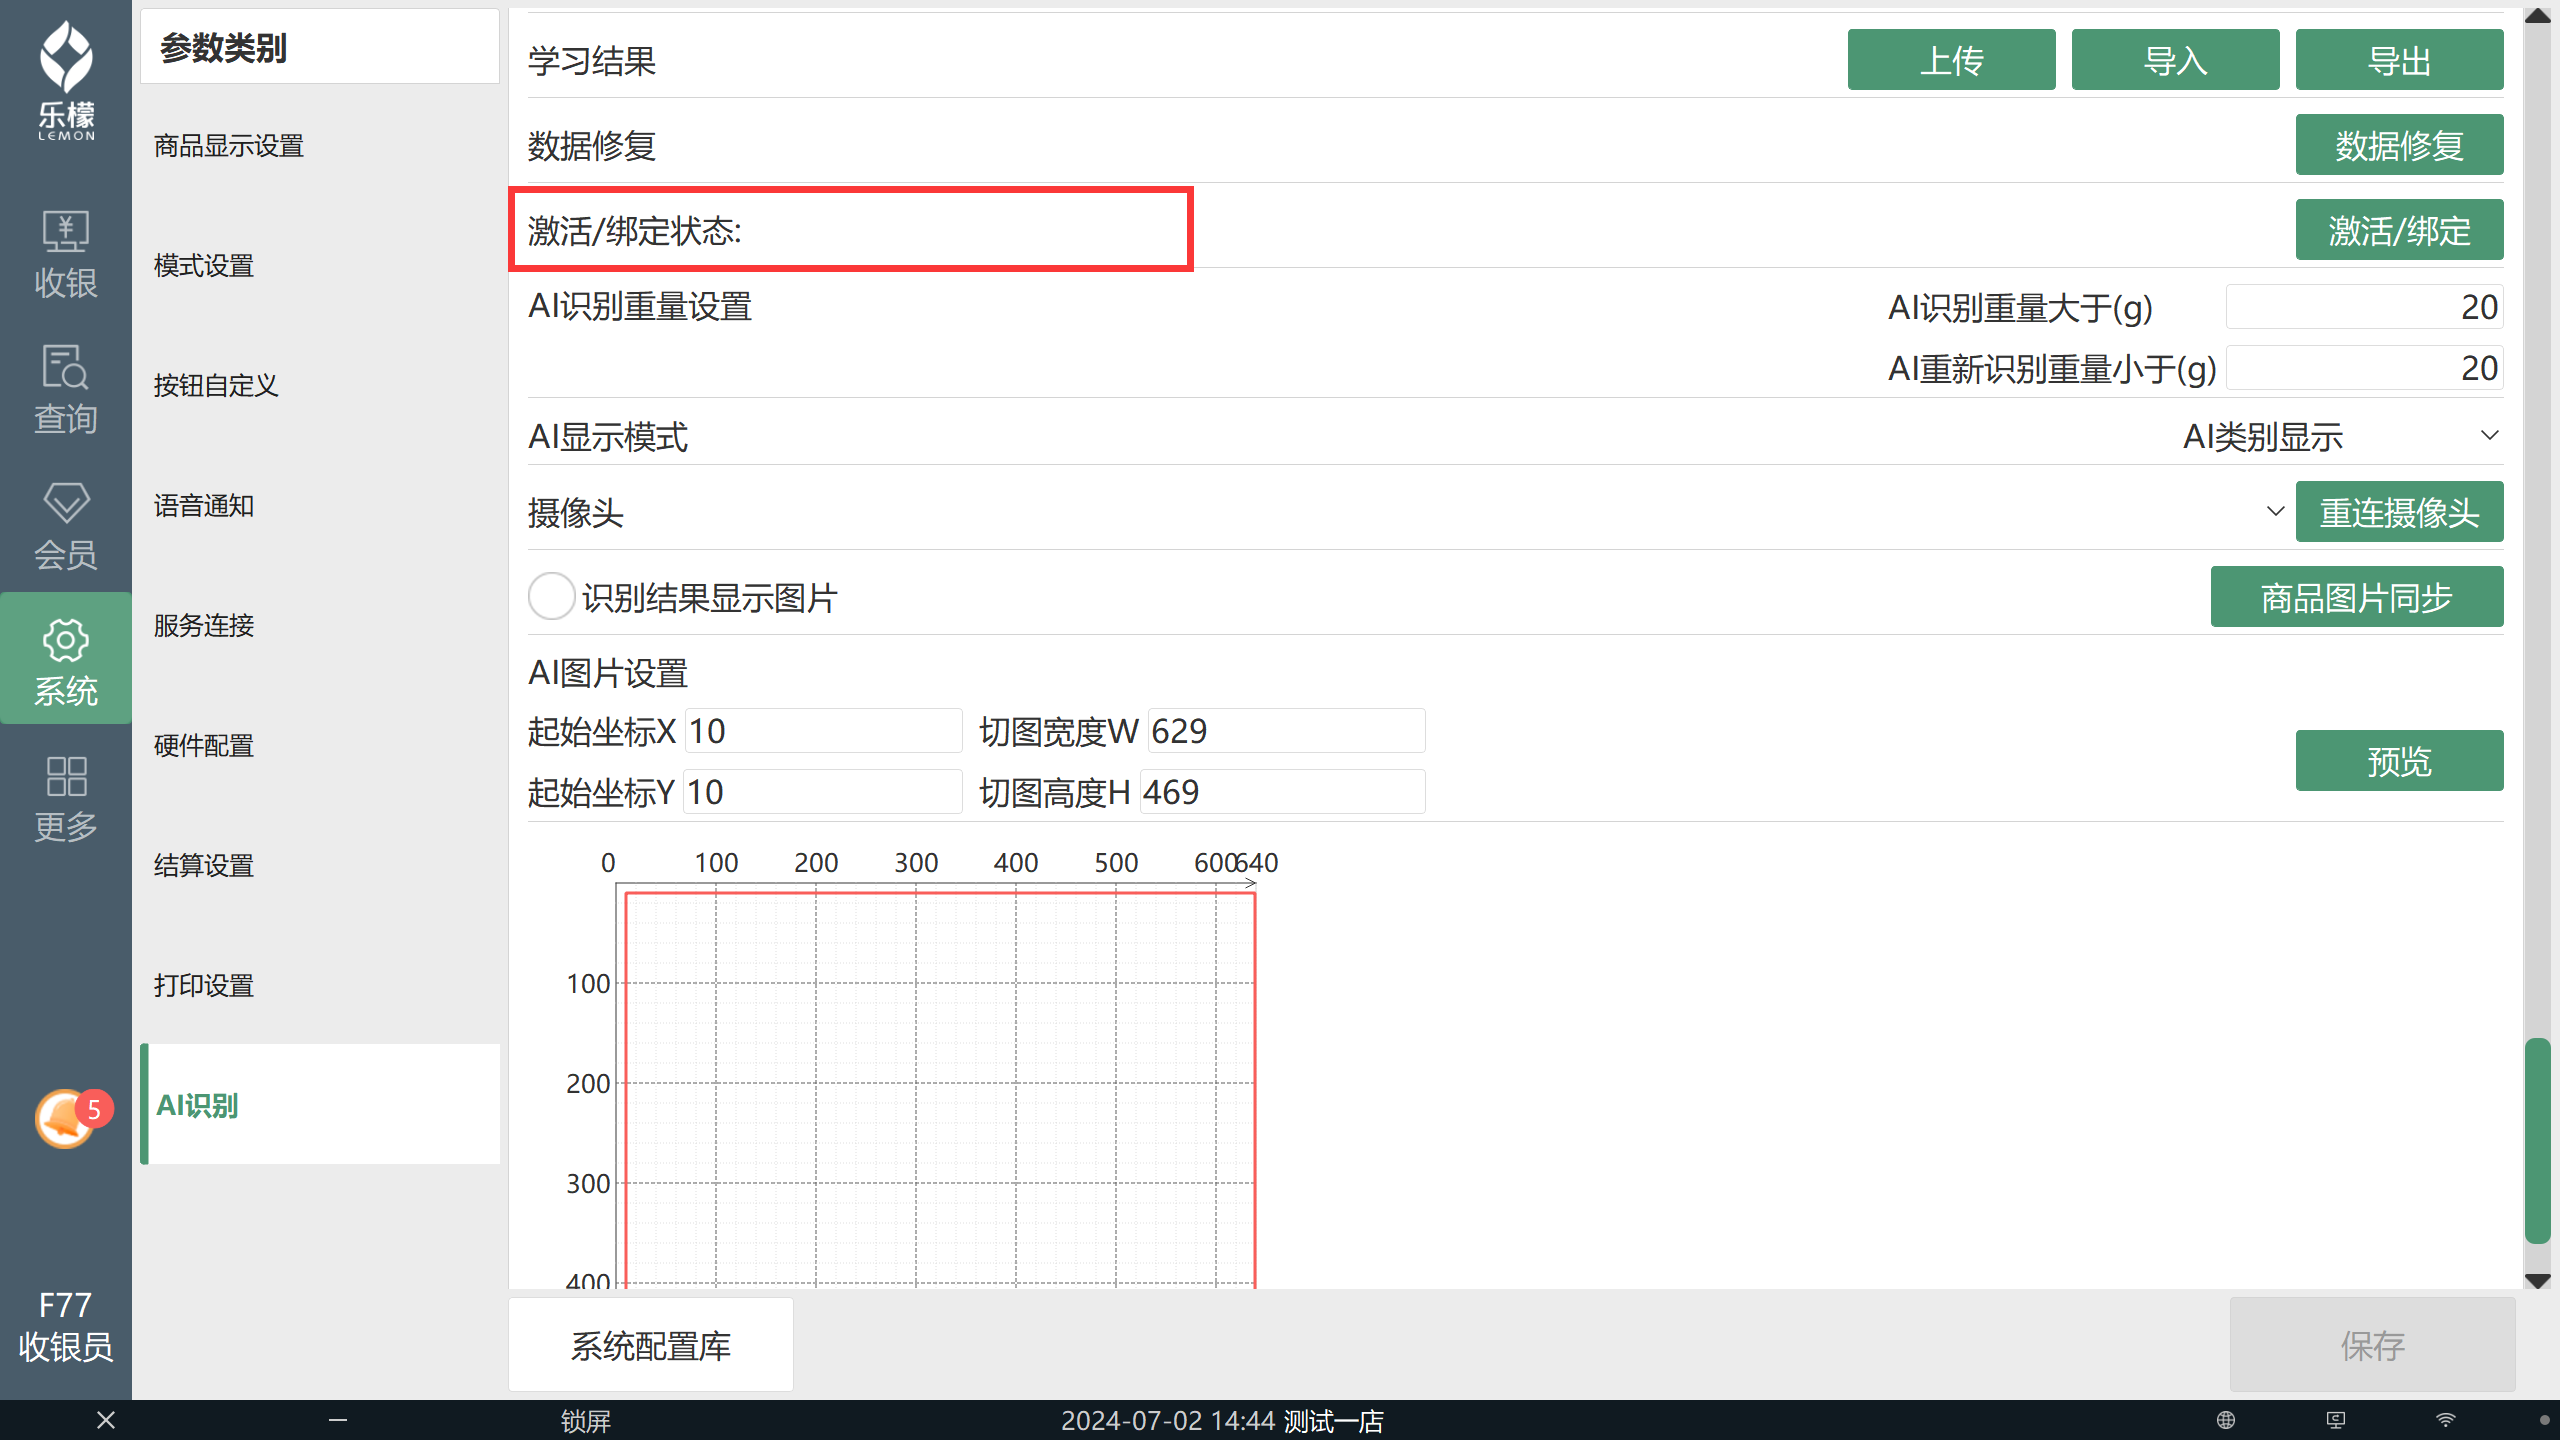Click the 起始坐标Y input field
Image resolution: width=2560 pixels, height=1440 pixels.
pyautogui.click(x=823, y=792)
